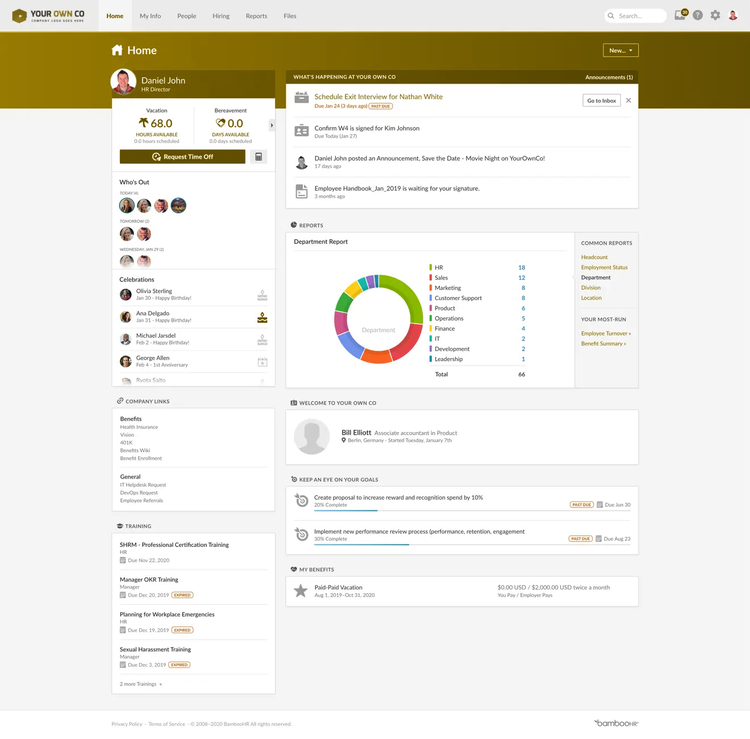
Task: Click Daniel John's profile photo
Action: 123,81
